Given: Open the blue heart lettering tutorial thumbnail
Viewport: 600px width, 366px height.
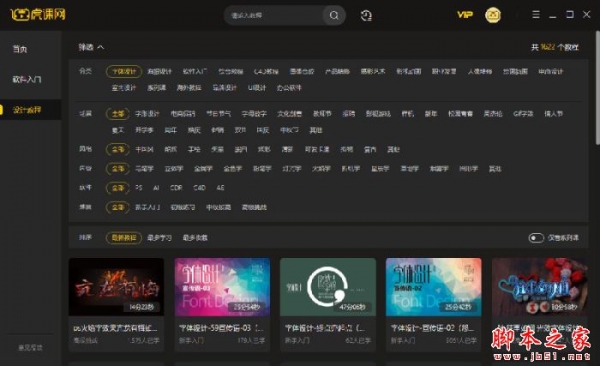Looking at the screenshot, I should [x=540, y=287].
